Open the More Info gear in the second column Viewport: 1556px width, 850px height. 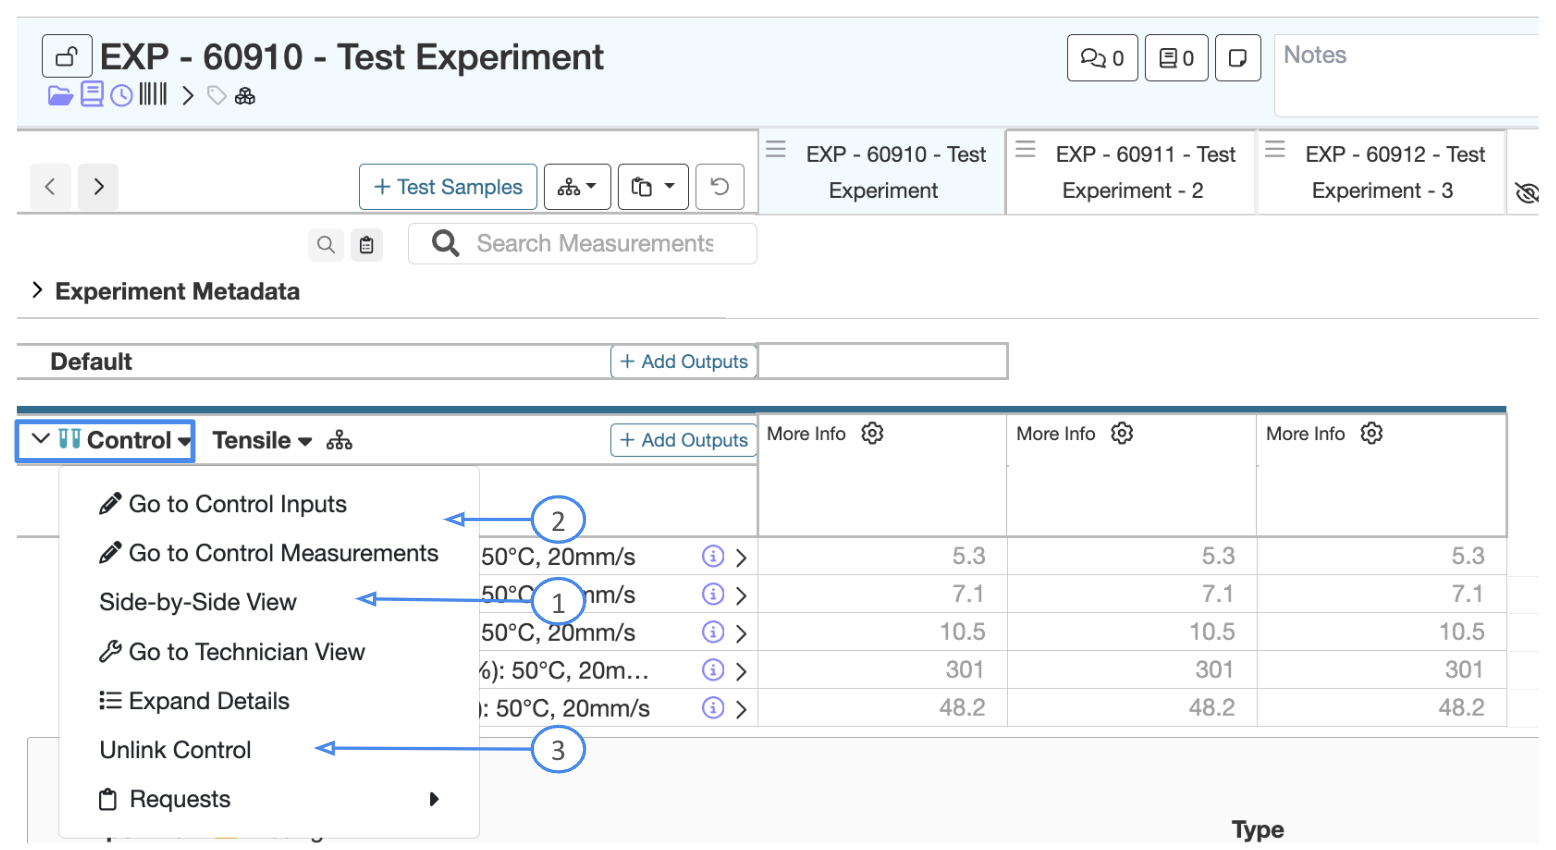(1122, 433)
